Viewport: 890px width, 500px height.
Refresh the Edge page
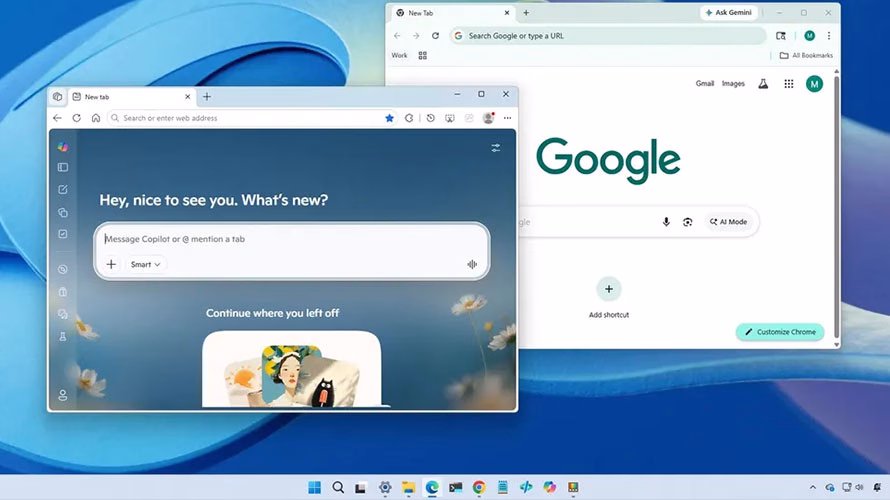click(x=77, y=118)
